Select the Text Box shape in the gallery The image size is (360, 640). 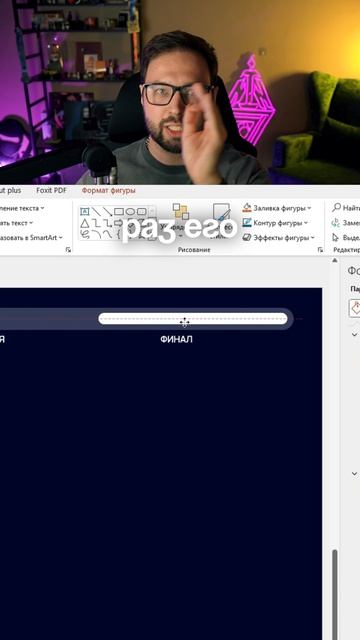coord(84,211)
